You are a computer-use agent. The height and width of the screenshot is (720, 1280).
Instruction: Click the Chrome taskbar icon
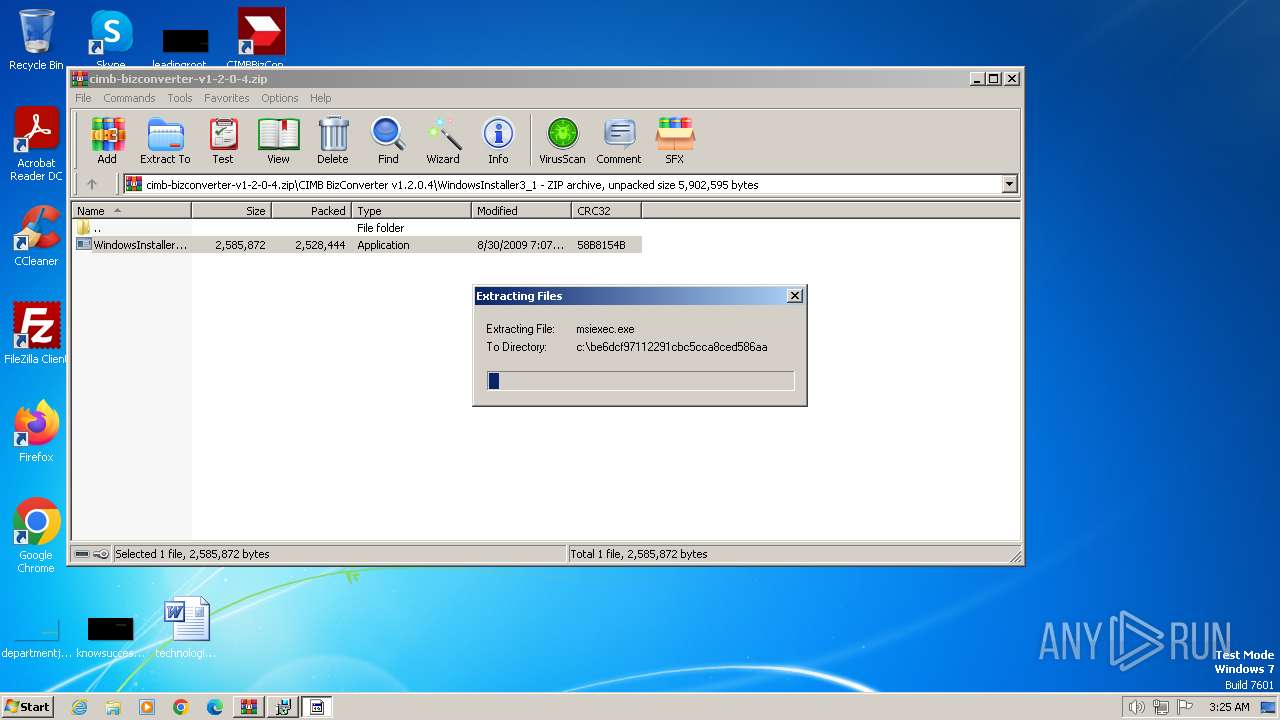click(x=181, y=707)
